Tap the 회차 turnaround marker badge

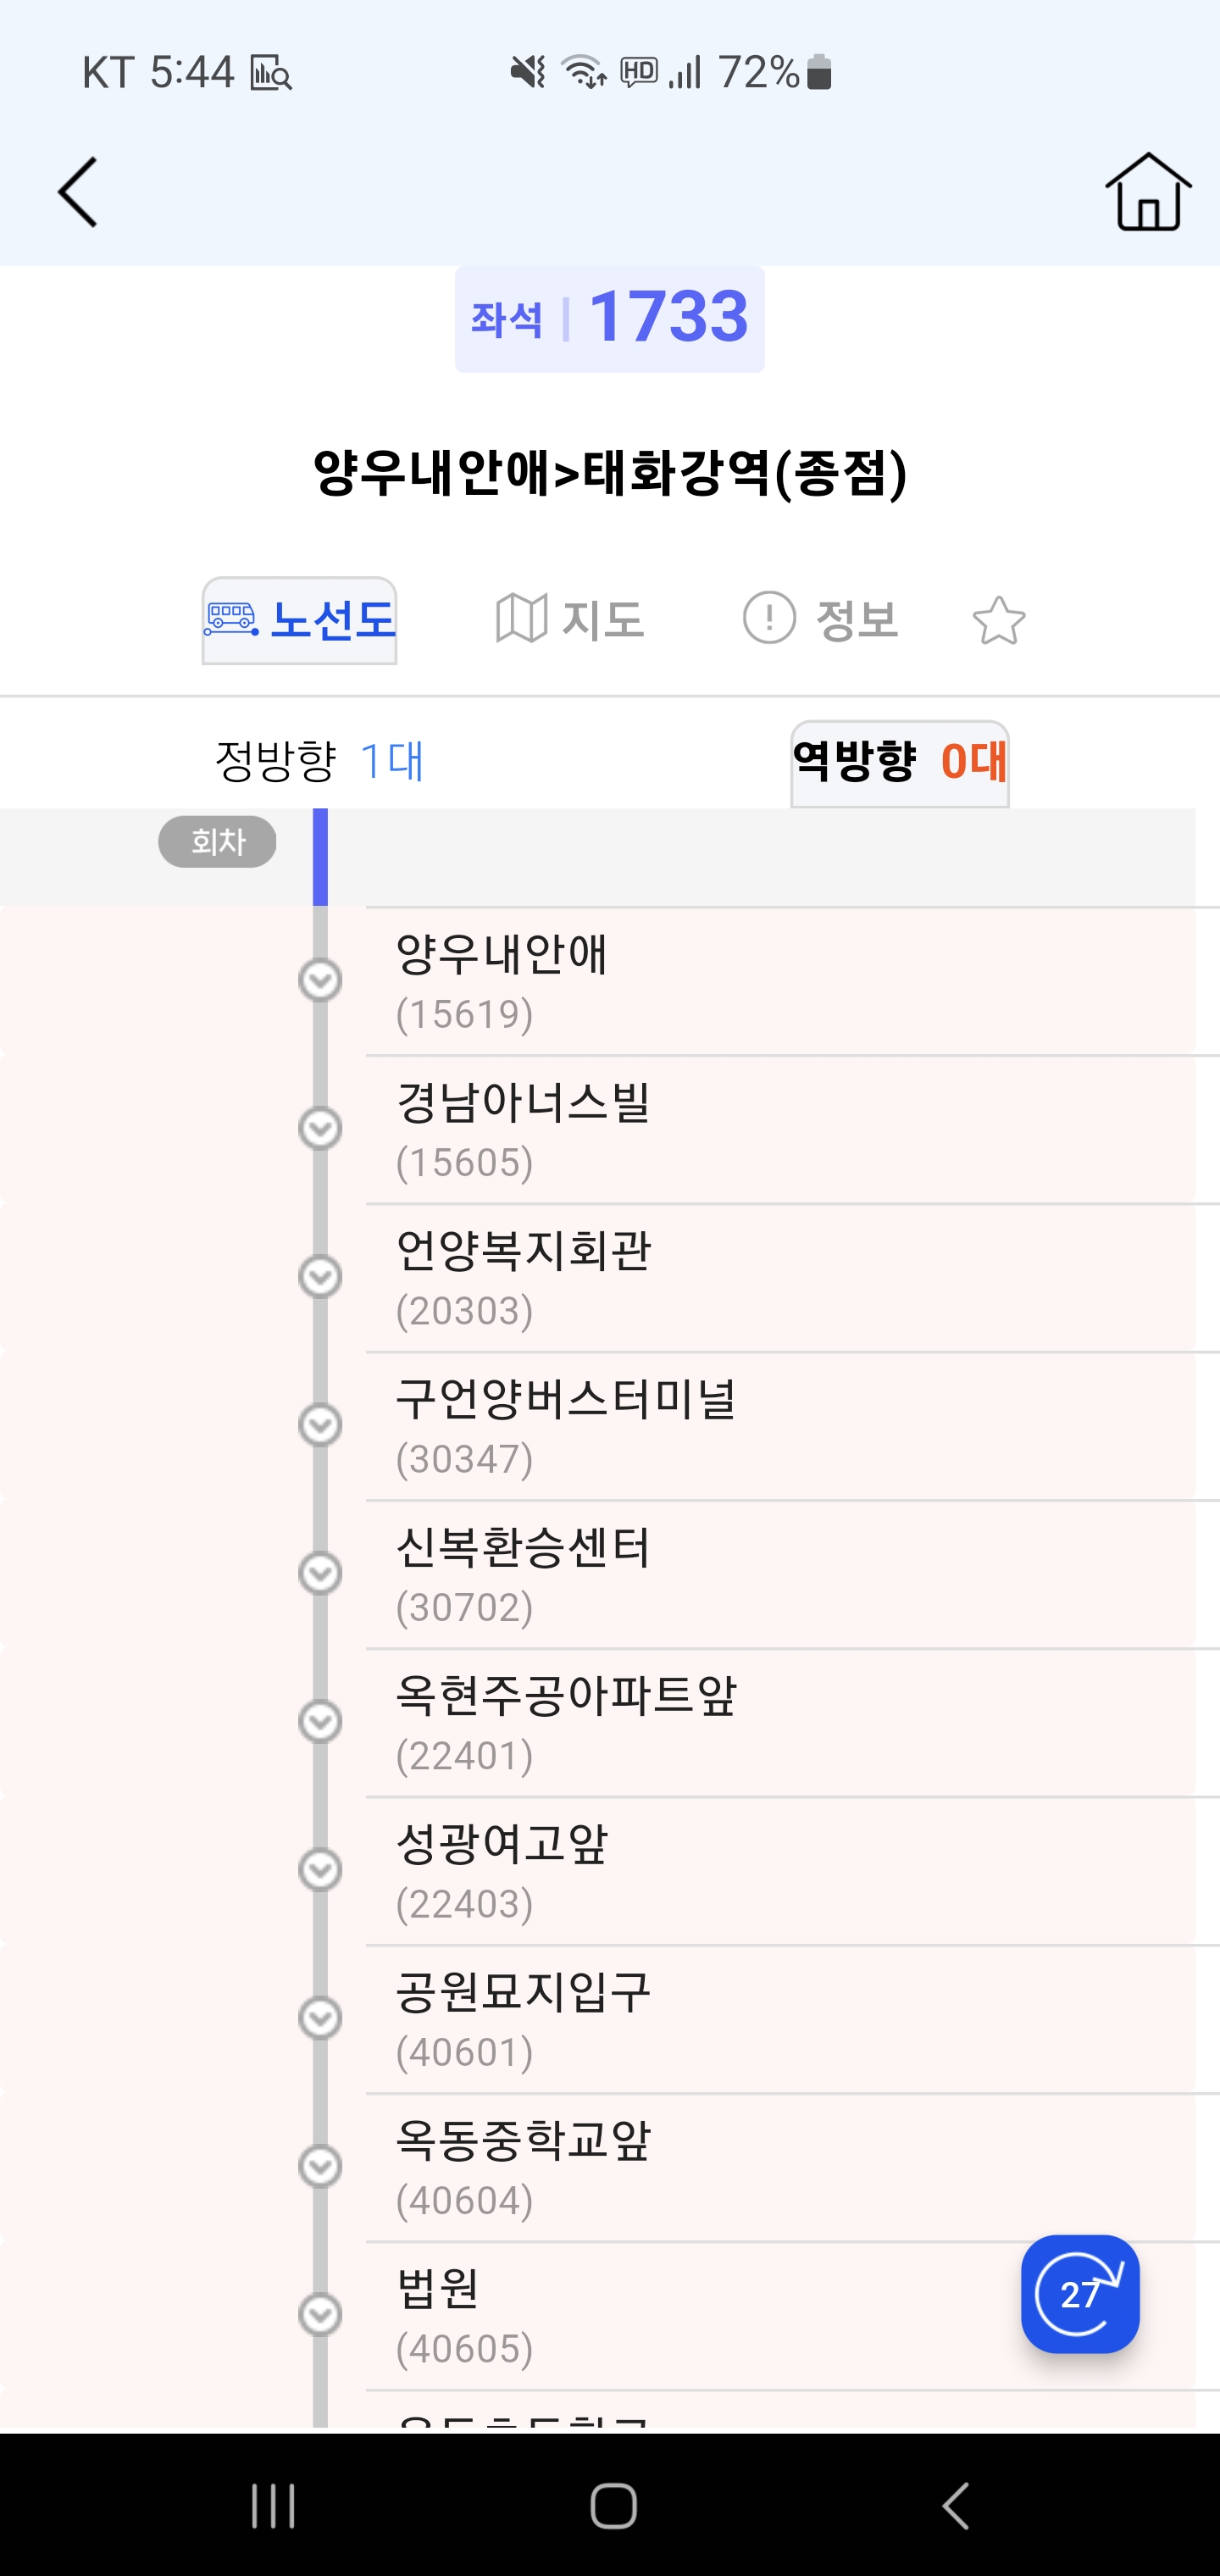[x=217, y=842]
